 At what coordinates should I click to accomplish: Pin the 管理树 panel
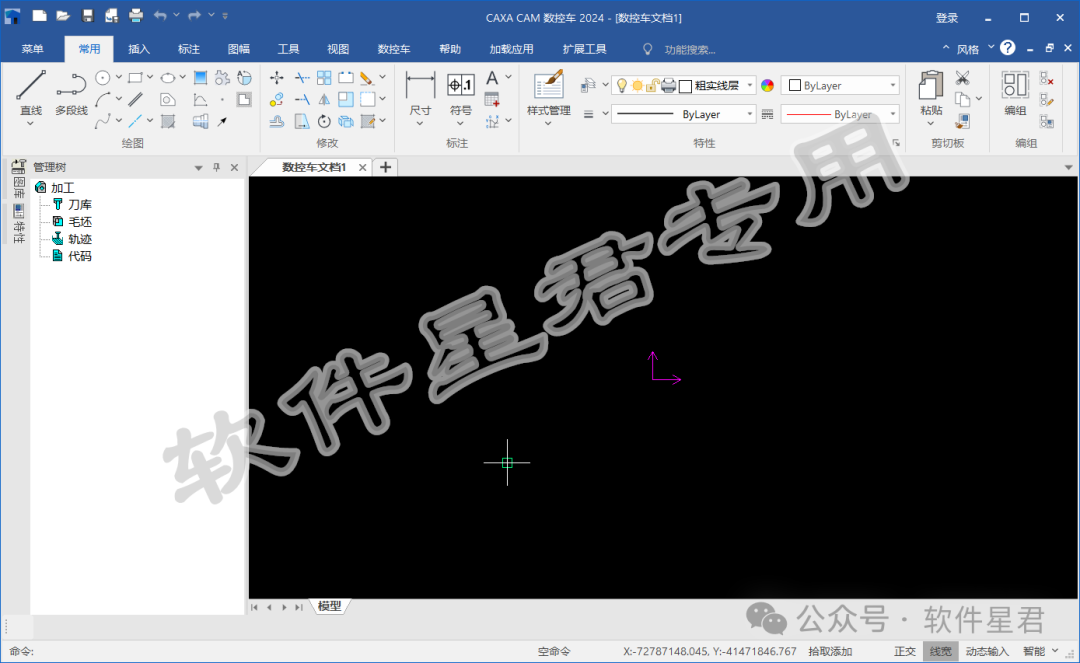(x=216, y=167)
